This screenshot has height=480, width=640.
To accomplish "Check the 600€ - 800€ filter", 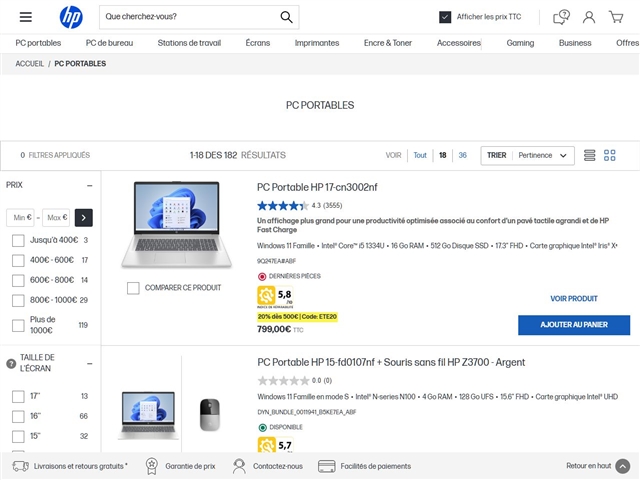I will point(18,280).
